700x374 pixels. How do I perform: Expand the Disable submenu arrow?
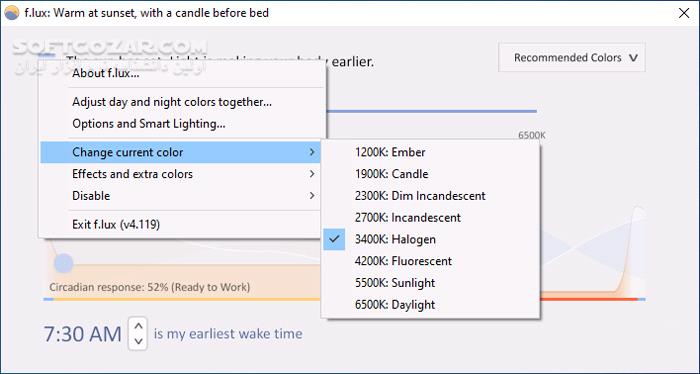click(x=312, y=195)
